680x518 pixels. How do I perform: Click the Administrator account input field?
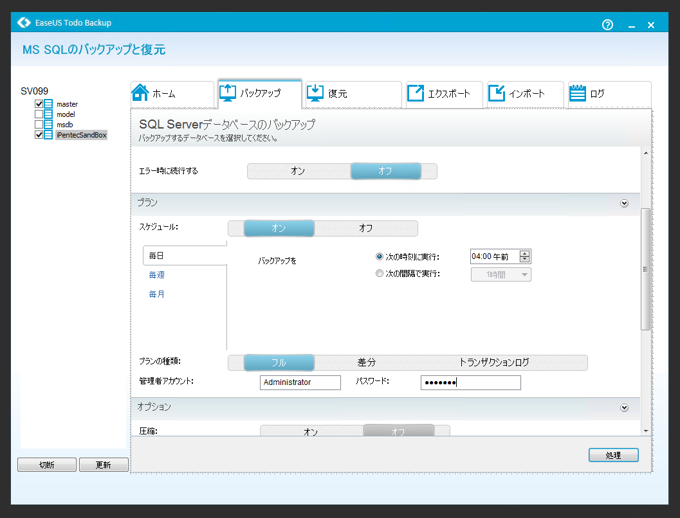[x=300, y=382]
